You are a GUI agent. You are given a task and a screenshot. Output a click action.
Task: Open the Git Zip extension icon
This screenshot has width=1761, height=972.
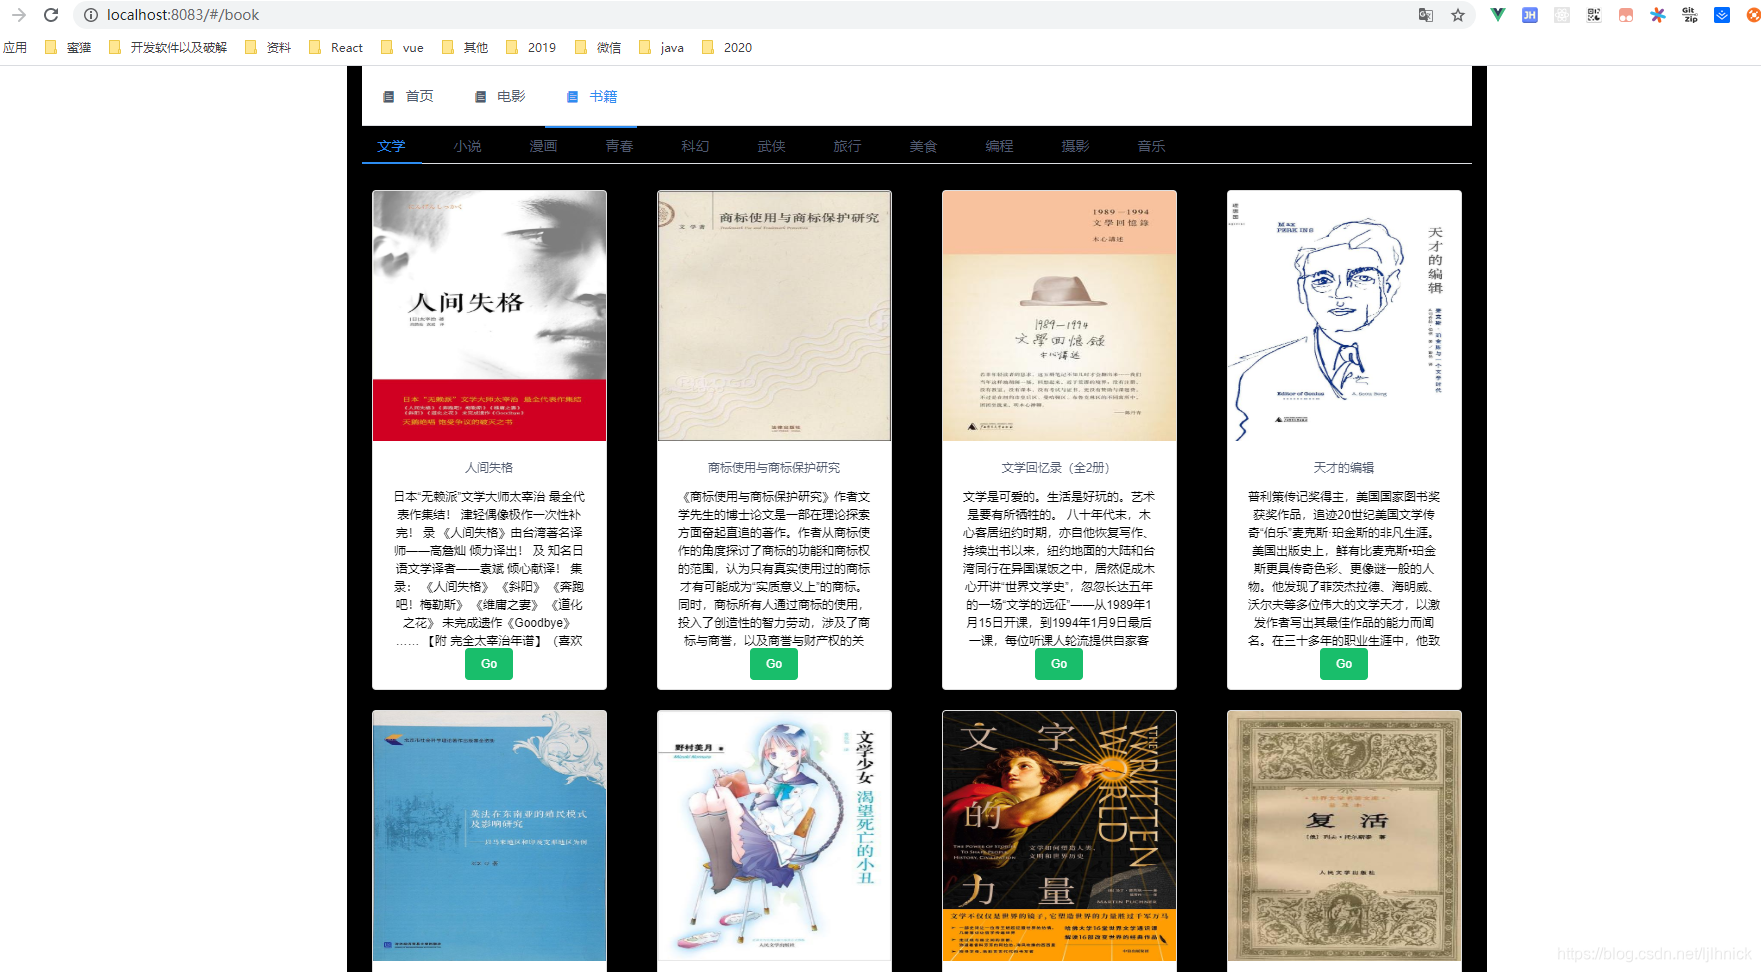coord(1689,15)
